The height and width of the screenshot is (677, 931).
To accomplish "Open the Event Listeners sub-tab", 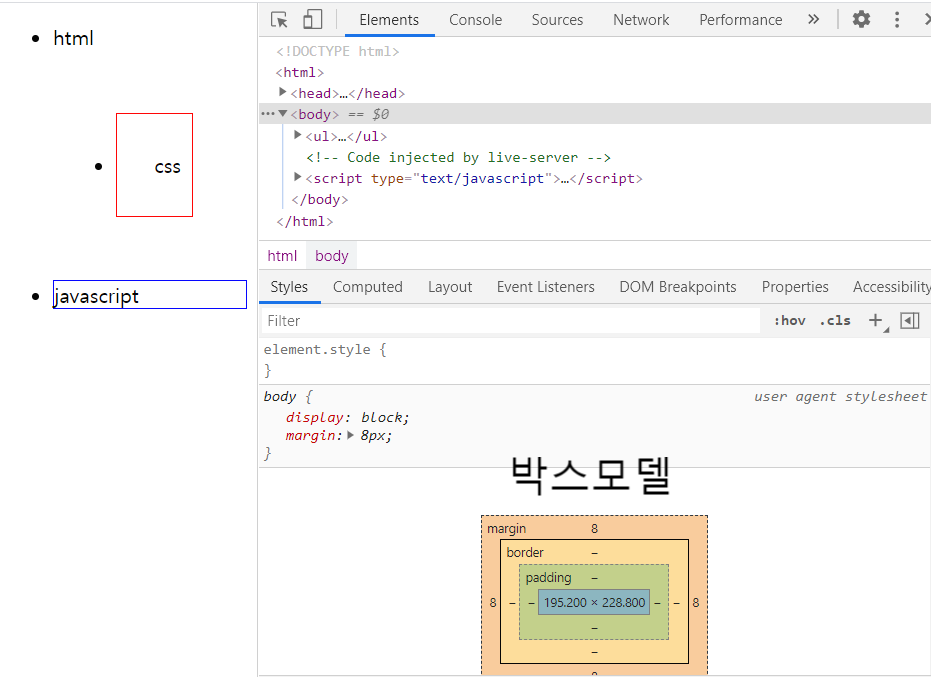I will (545, 287).
